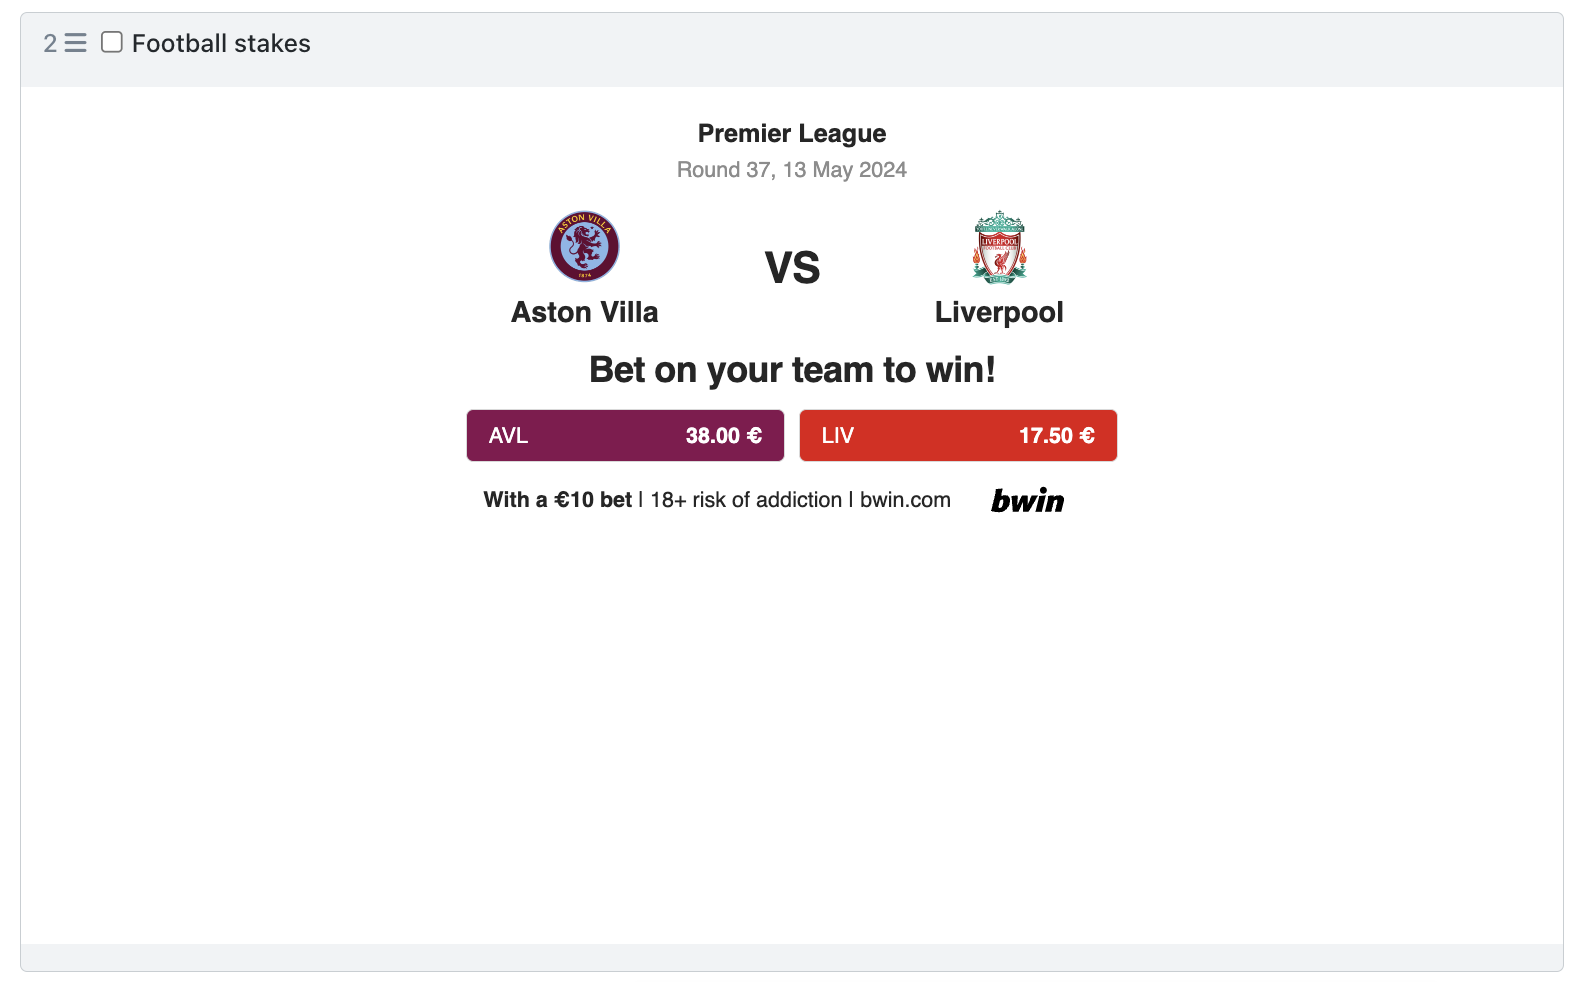
Task: Click the VS text between teams
Action: tap(792, 268)
